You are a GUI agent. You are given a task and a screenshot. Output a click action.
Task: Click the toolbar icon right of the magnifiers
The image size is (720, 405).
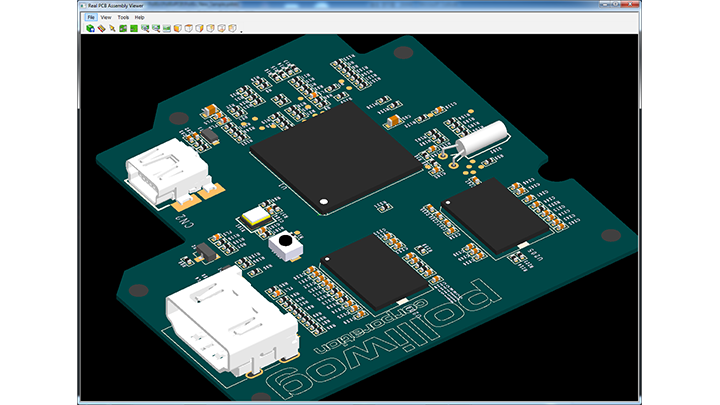pos(167,28)
